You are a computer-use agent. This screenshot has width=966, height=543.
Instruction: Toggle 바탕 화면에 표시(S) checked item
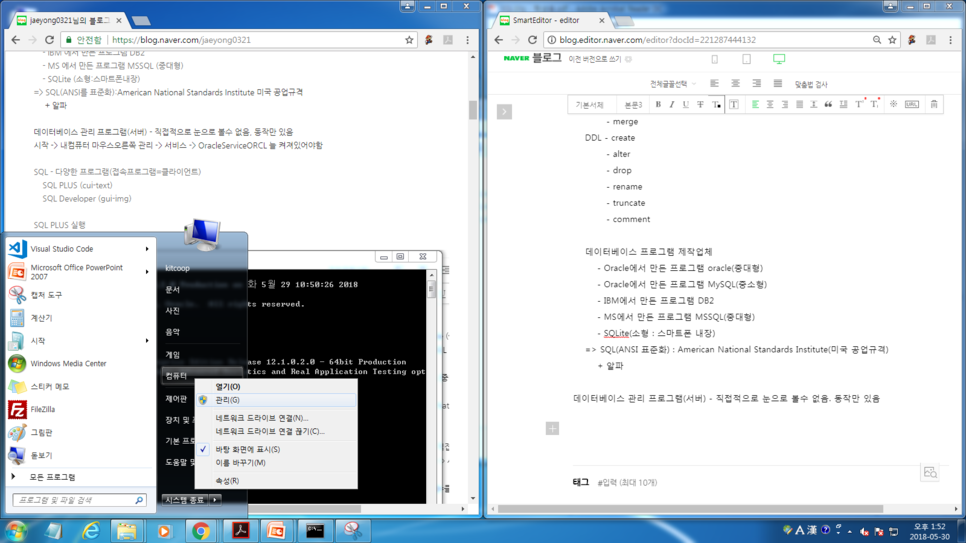point(275,449)
